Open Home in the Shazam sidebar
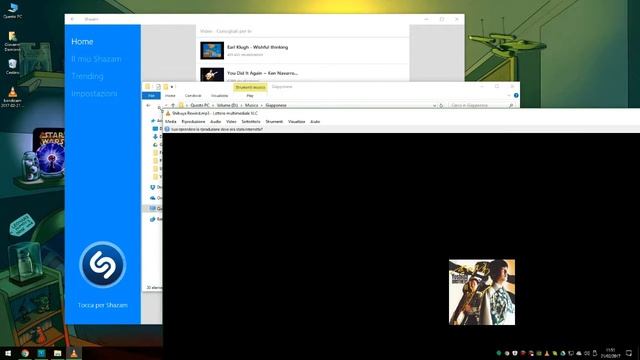The image size is (640, 360). [x=82, y=42]
